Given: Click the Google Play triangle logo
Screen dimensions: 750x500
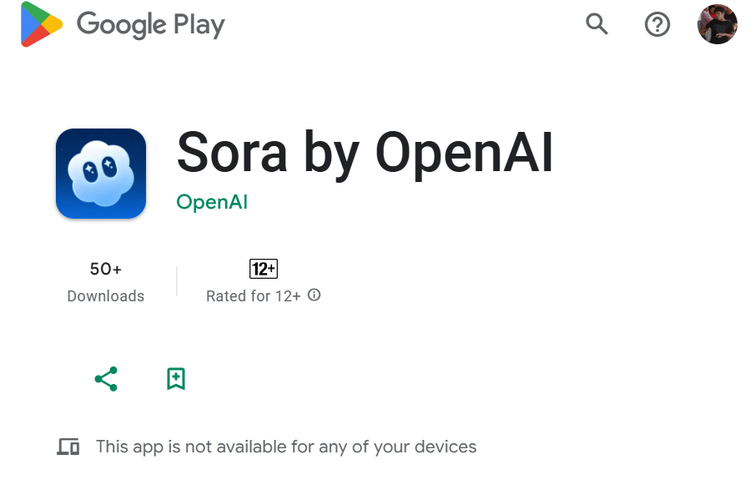Looking at the screenshot, I should click(40, 25).
